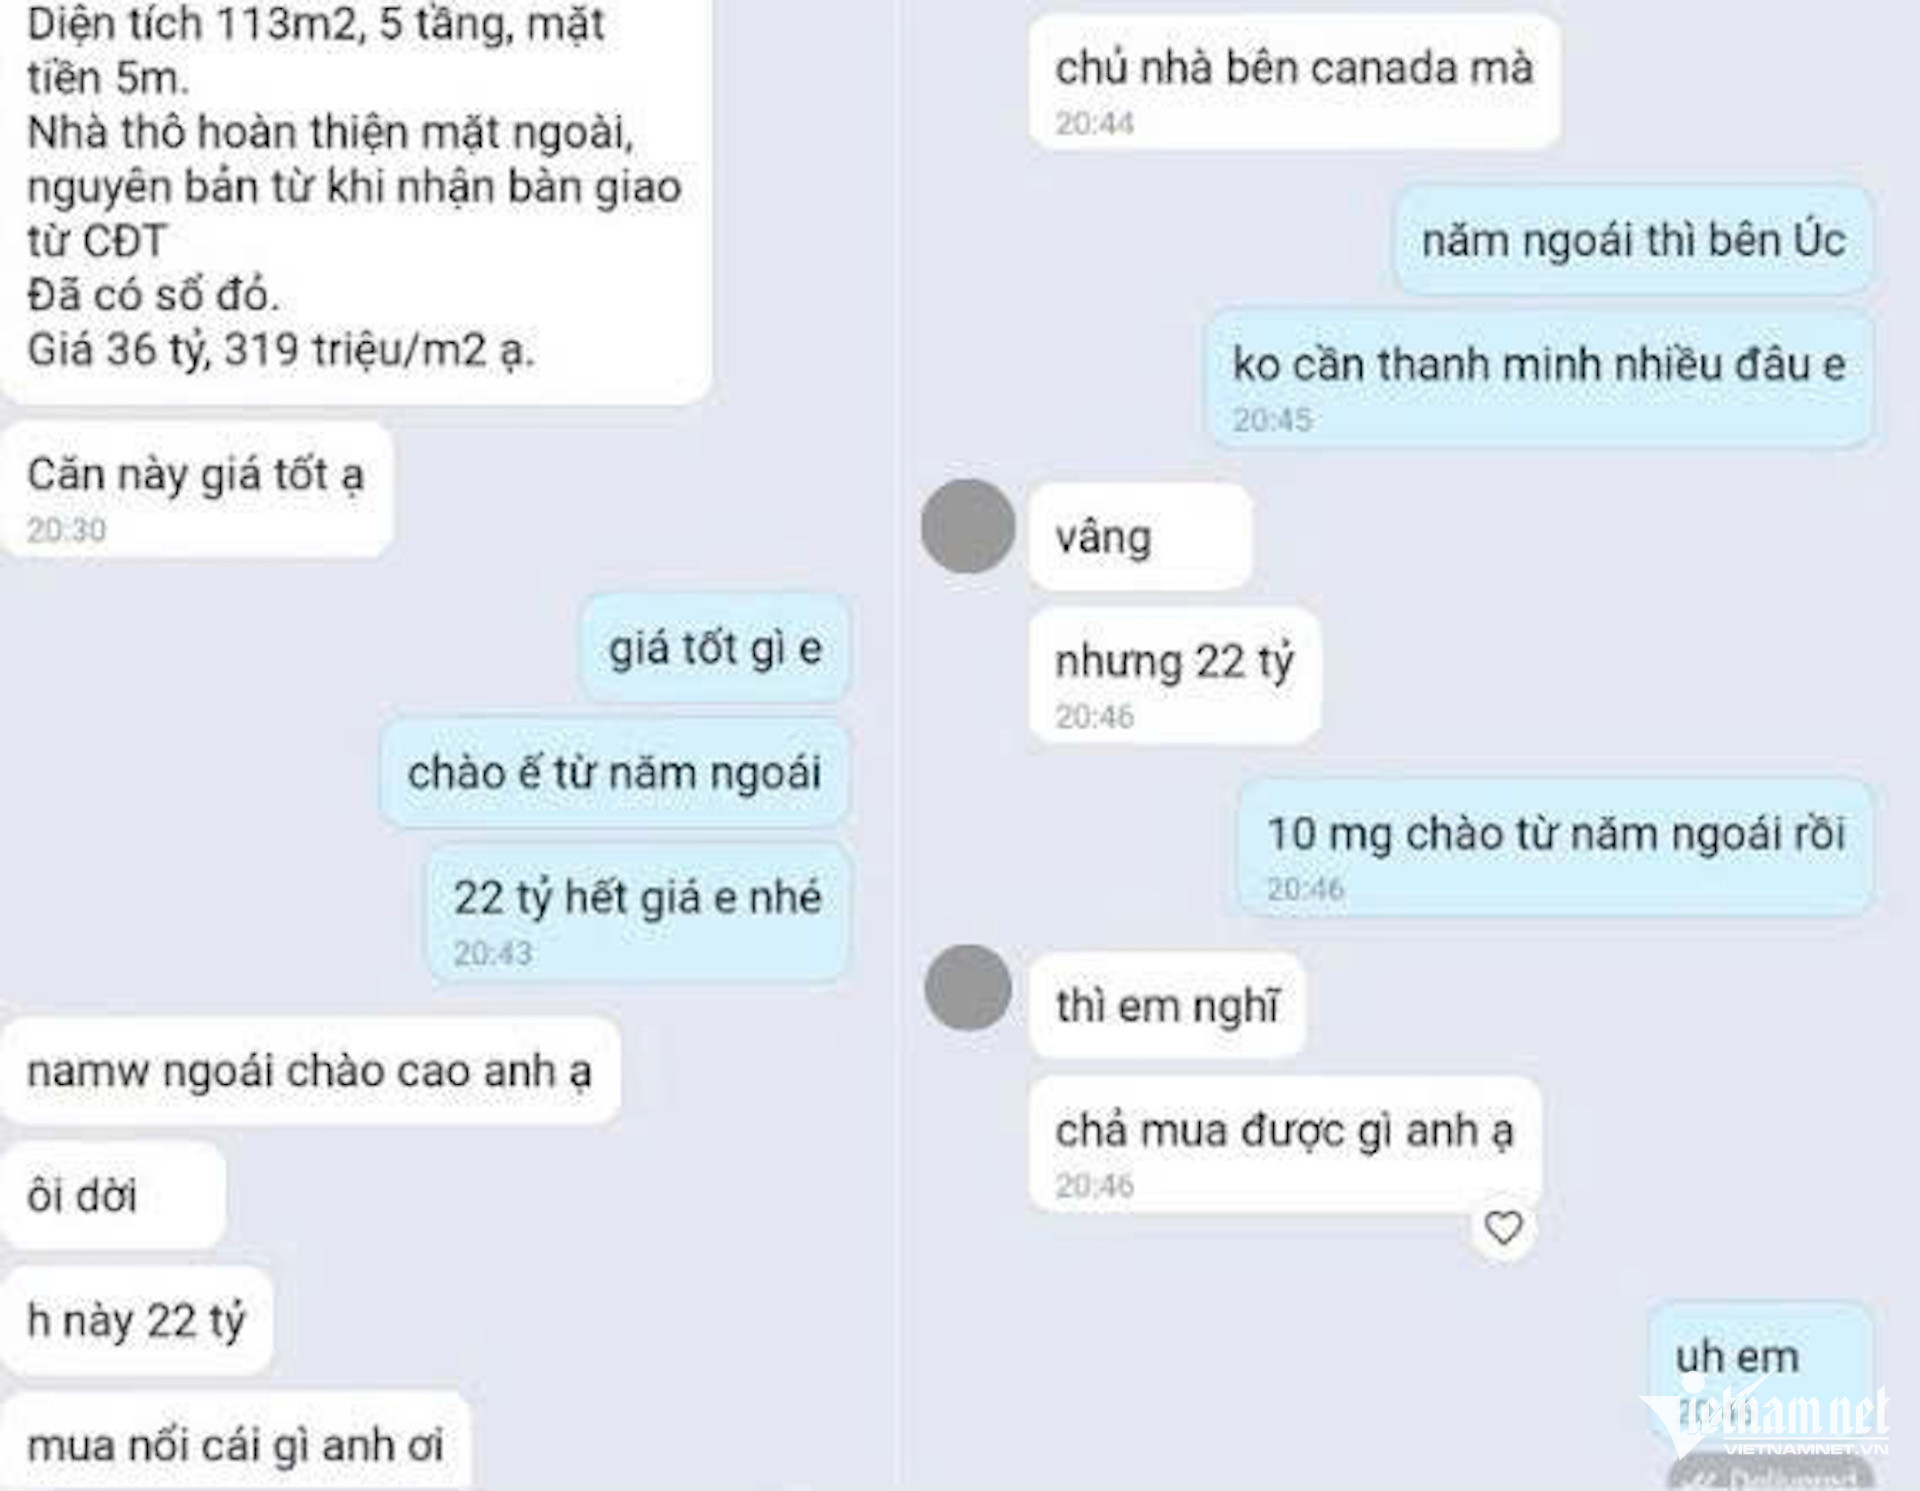Select message "ôi dời"
1920x1491 pixels.
113,1195
